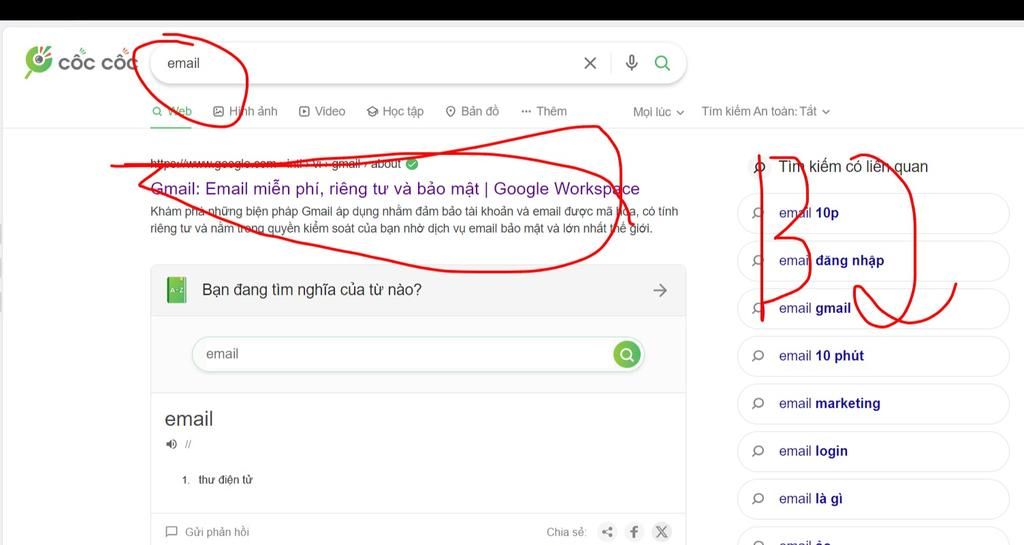
Task: Click the green magnifier search icon
Action: (x=662, y=63)
